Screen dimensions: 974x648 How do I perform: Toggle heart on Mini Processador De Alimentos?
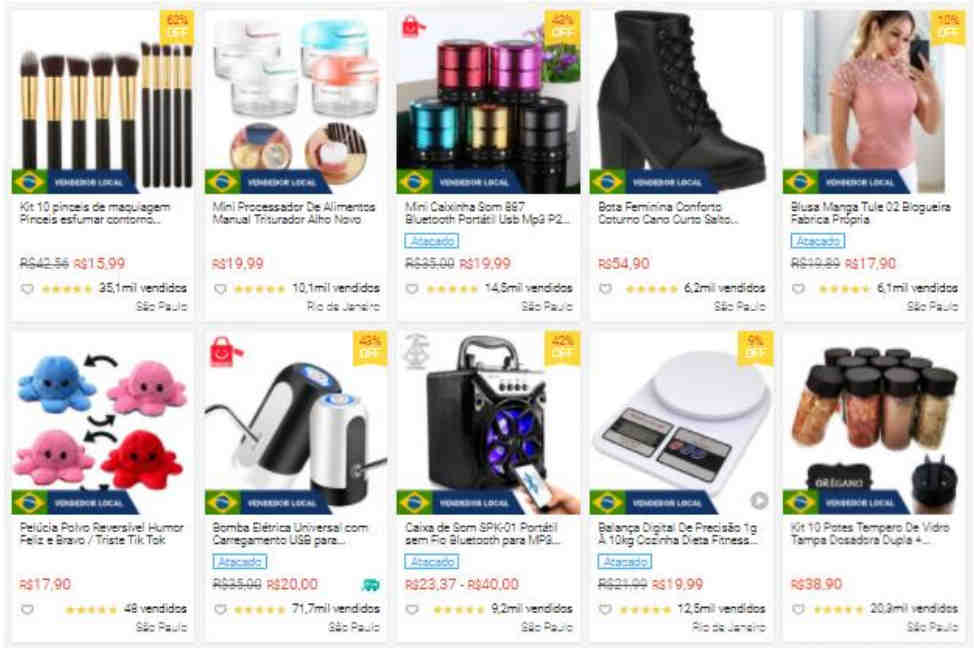(x=220, y=289)
